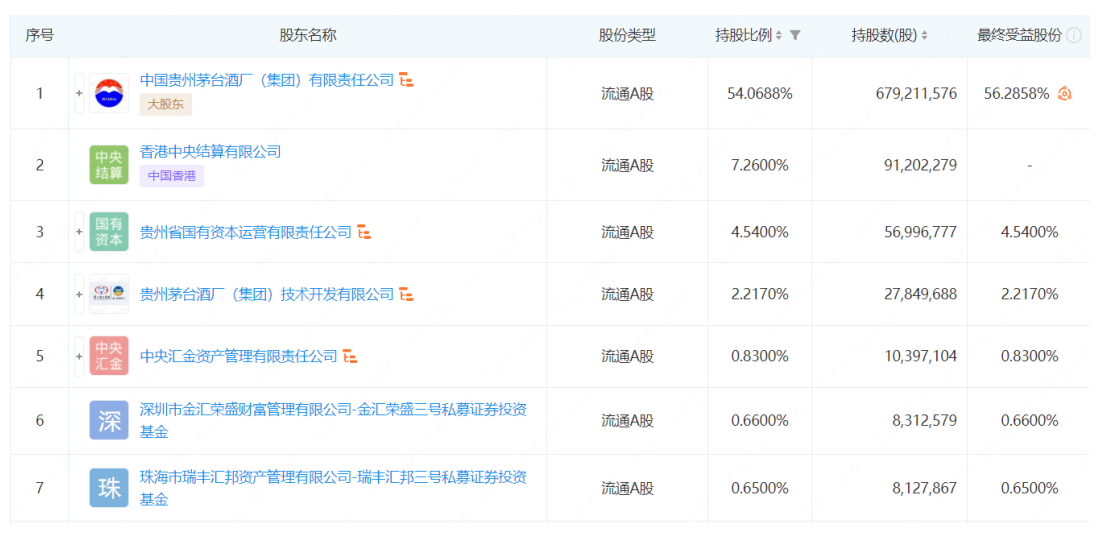
Task: Expand row 1 with the plus toggle
Action: pyautogui.click(x=79, y=93)
